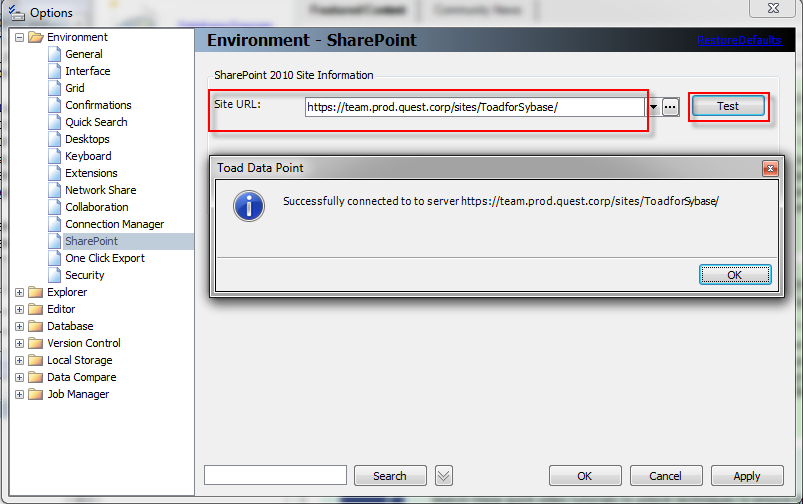Viewport: 803px width, 504px height.
Task: Expand the Explorer folder node
Action: tap(19, 292)
